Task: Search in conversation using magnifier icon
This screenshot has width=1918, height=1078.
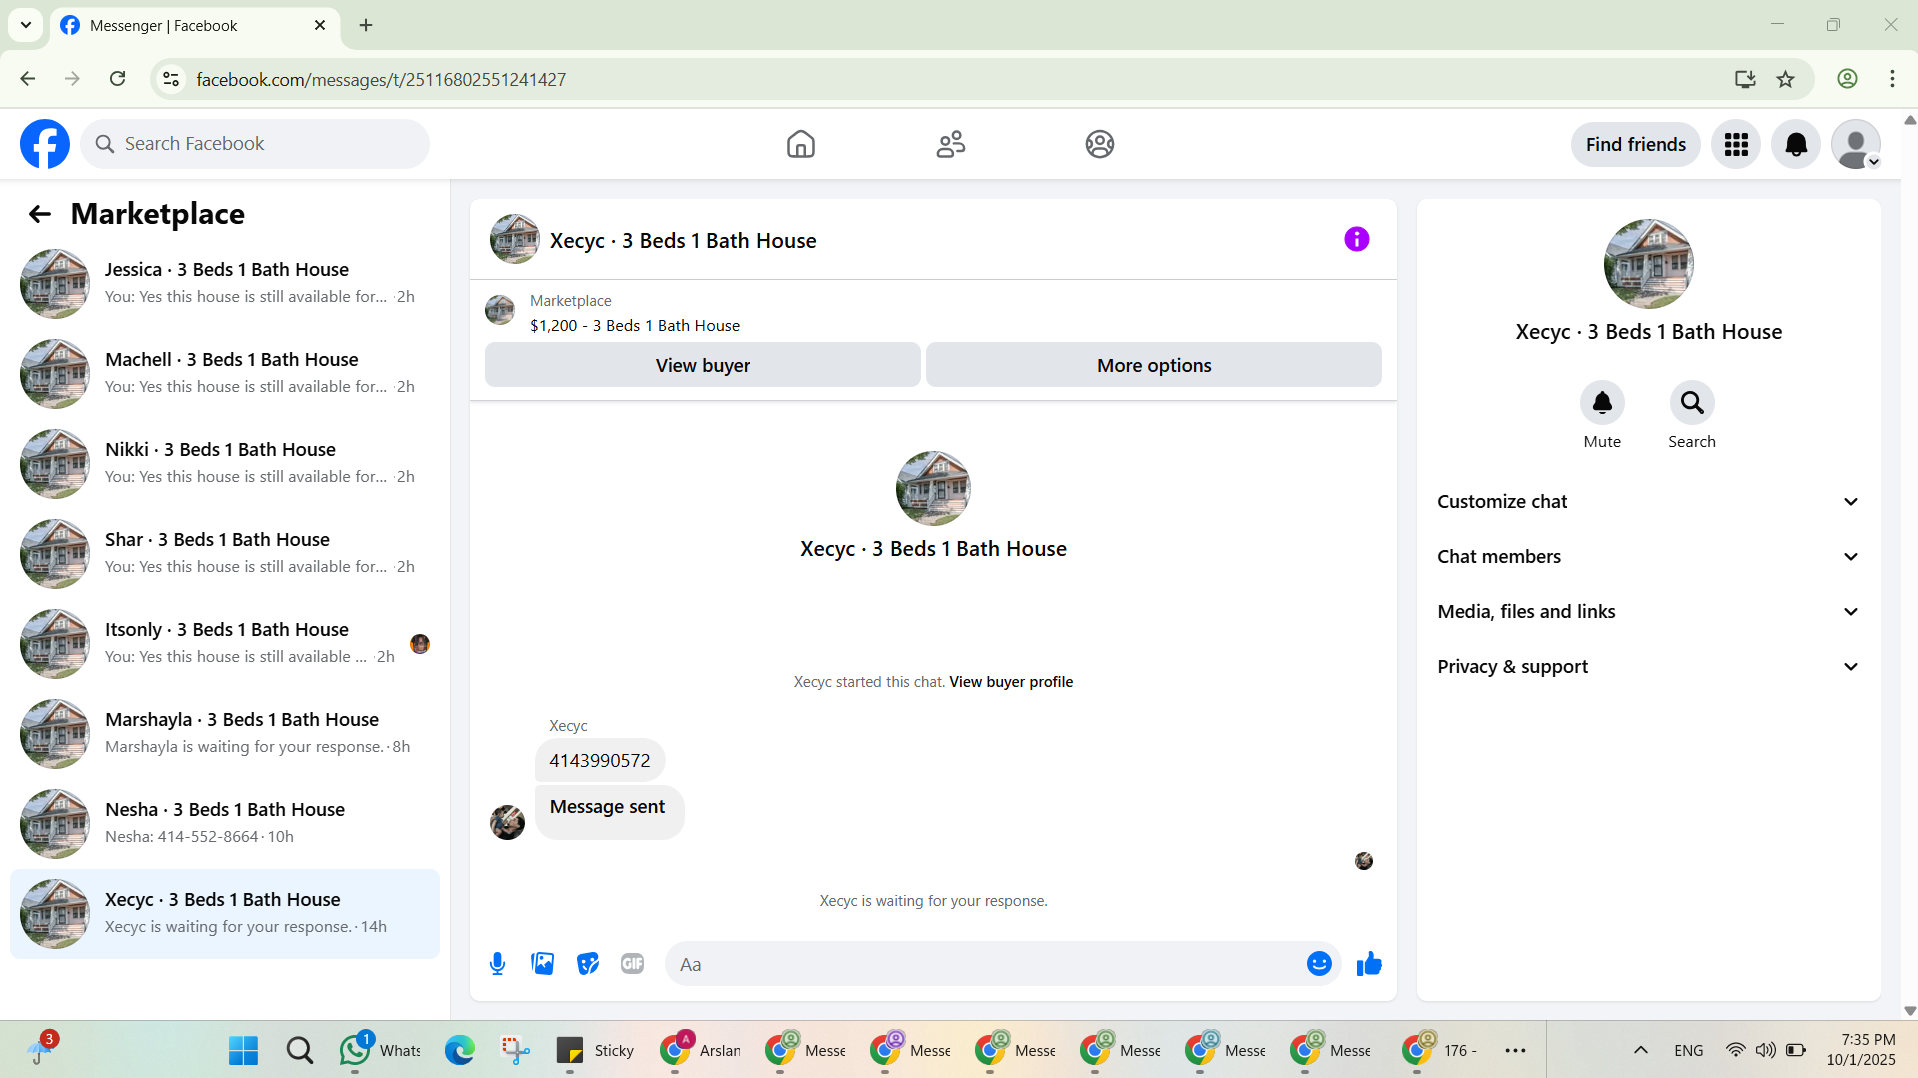Action: [x=1692, y=402]
